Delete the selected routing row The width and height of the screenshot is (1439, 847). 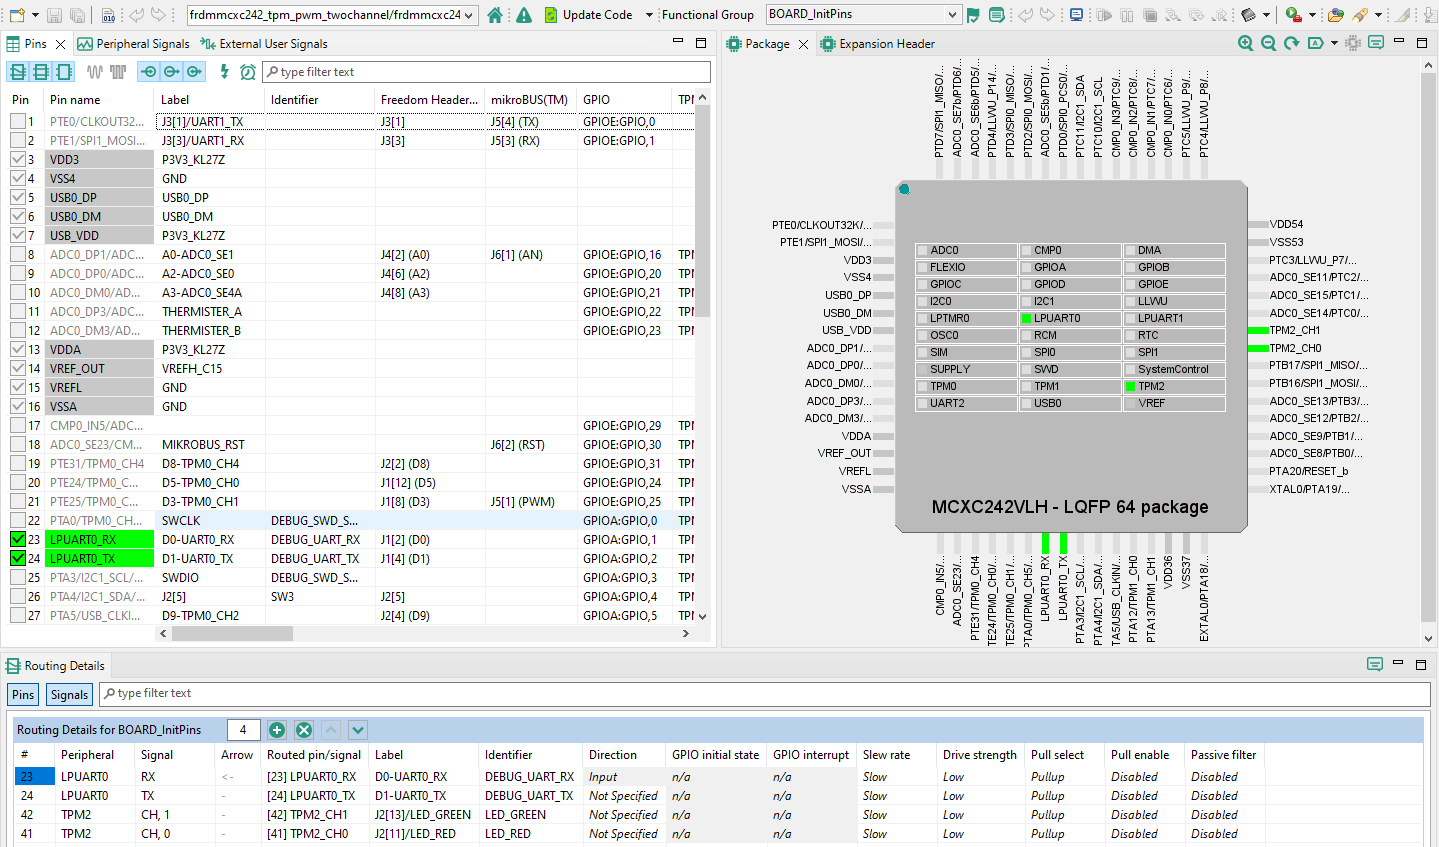point(304,730)
